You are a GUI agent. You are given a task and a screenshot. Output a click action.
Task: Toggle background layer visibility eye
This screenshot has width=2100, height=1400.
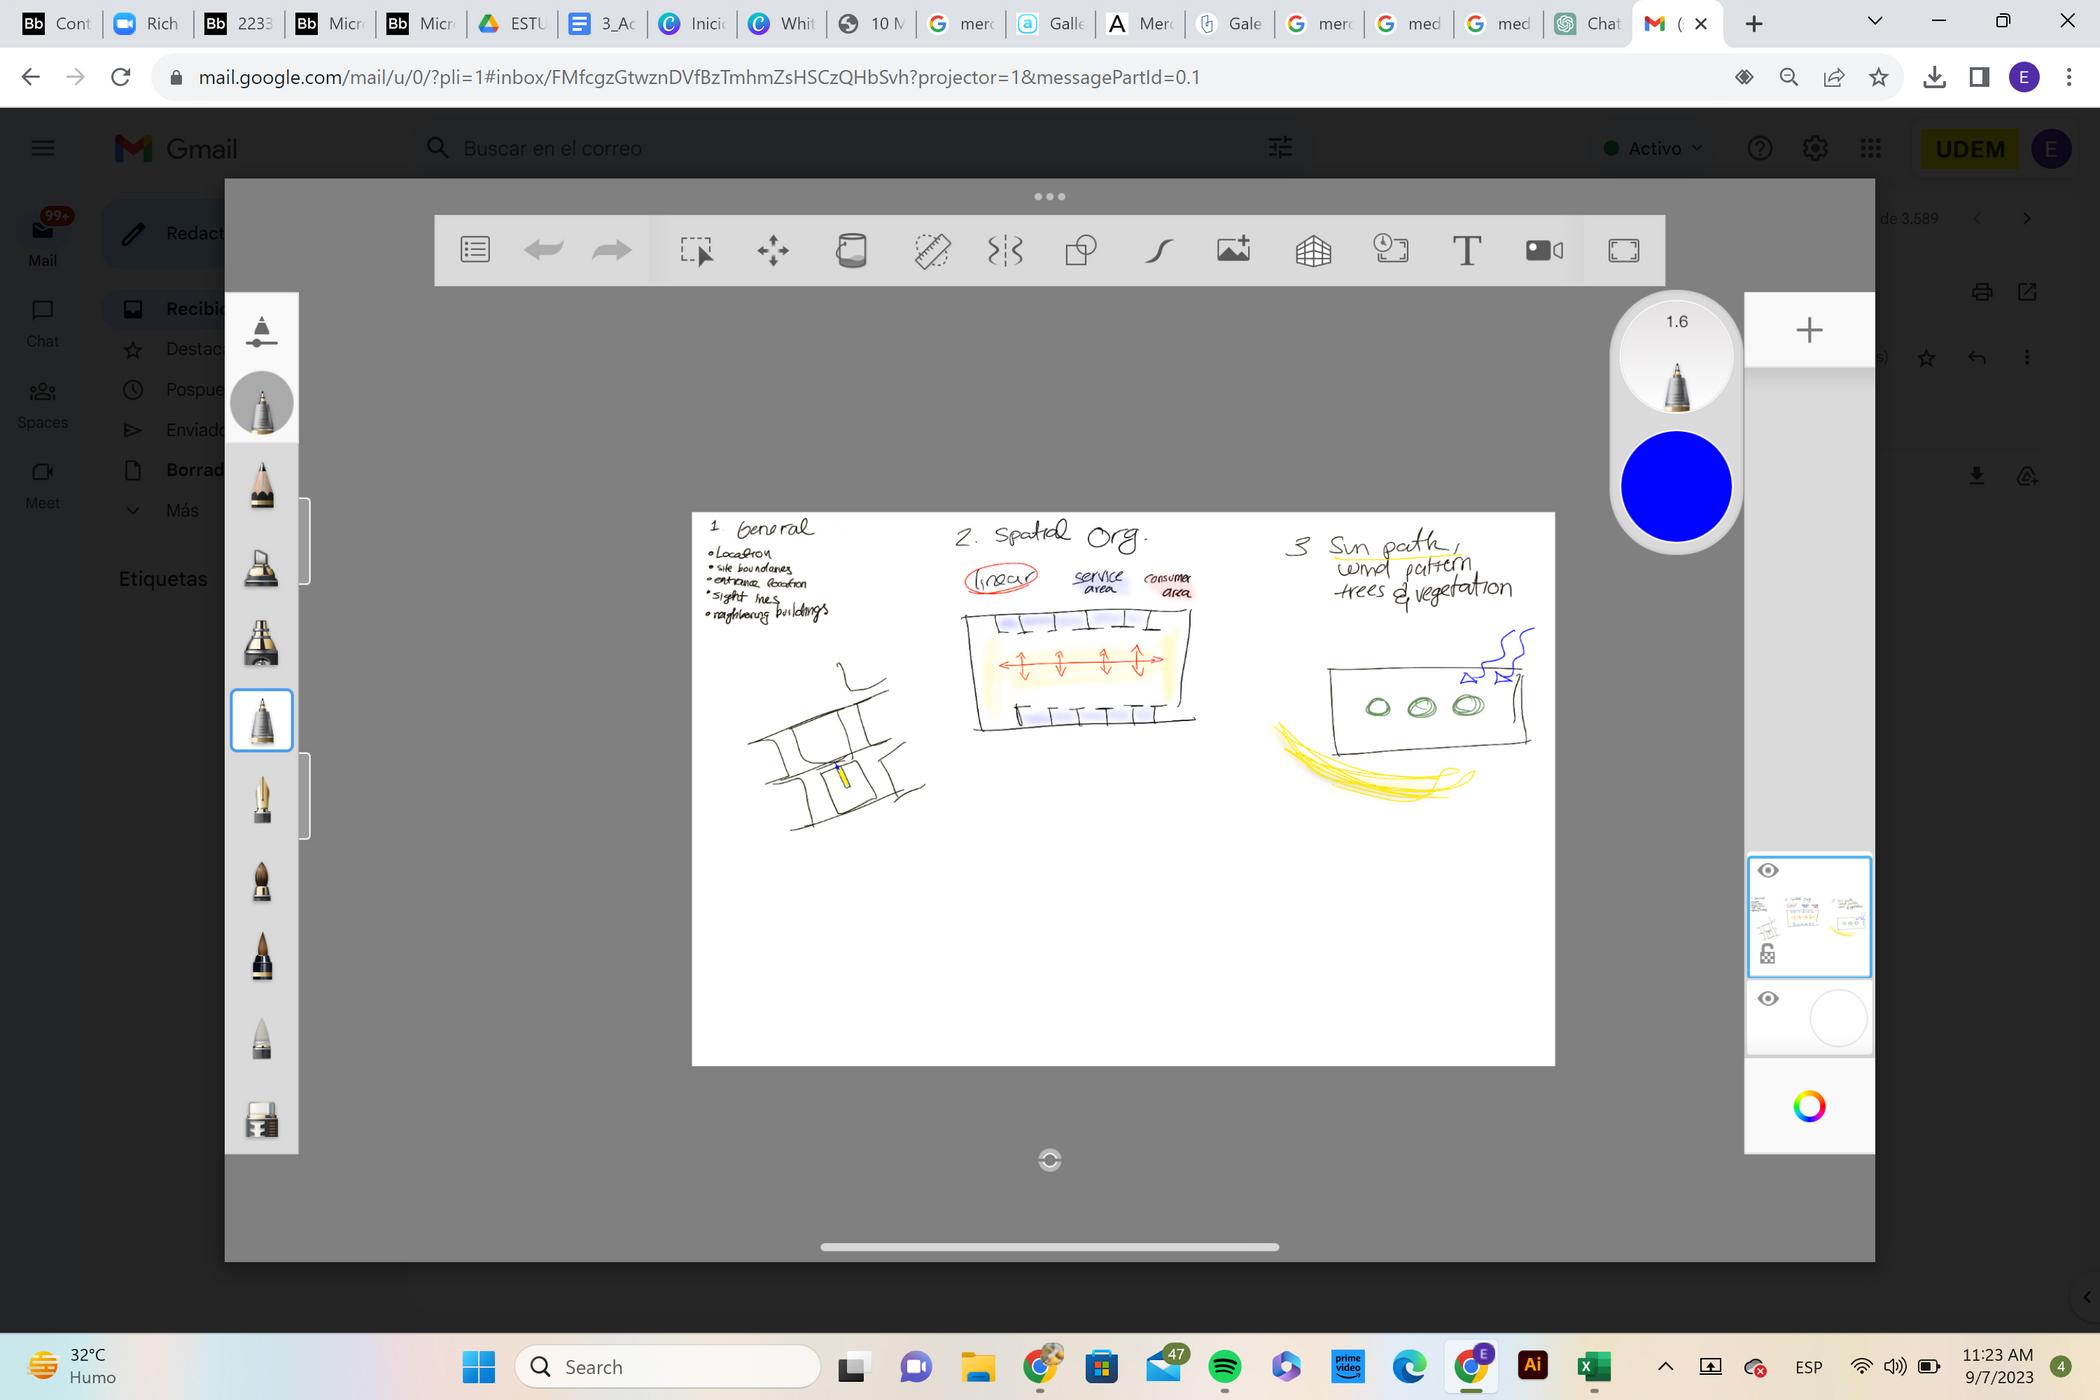pyautogui.click(x=1768, y=999)
